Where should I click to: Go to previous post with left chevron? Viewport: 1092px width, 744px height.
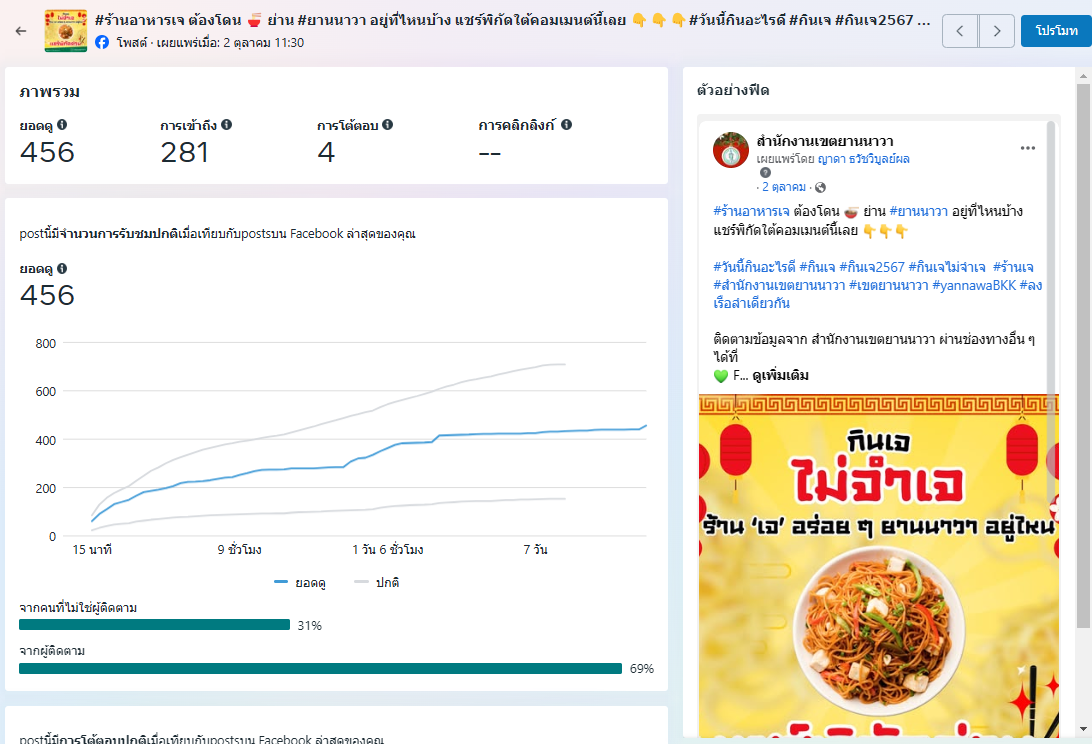[x=960, y=31]
